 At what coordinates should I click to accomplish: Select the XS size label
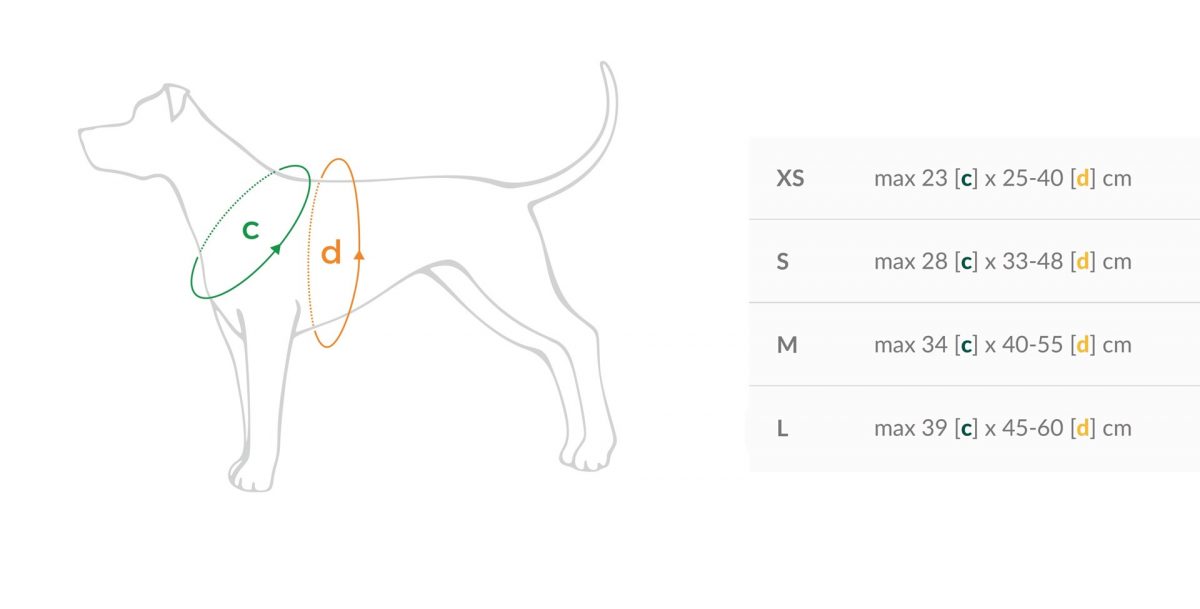[x=790, y=179]
